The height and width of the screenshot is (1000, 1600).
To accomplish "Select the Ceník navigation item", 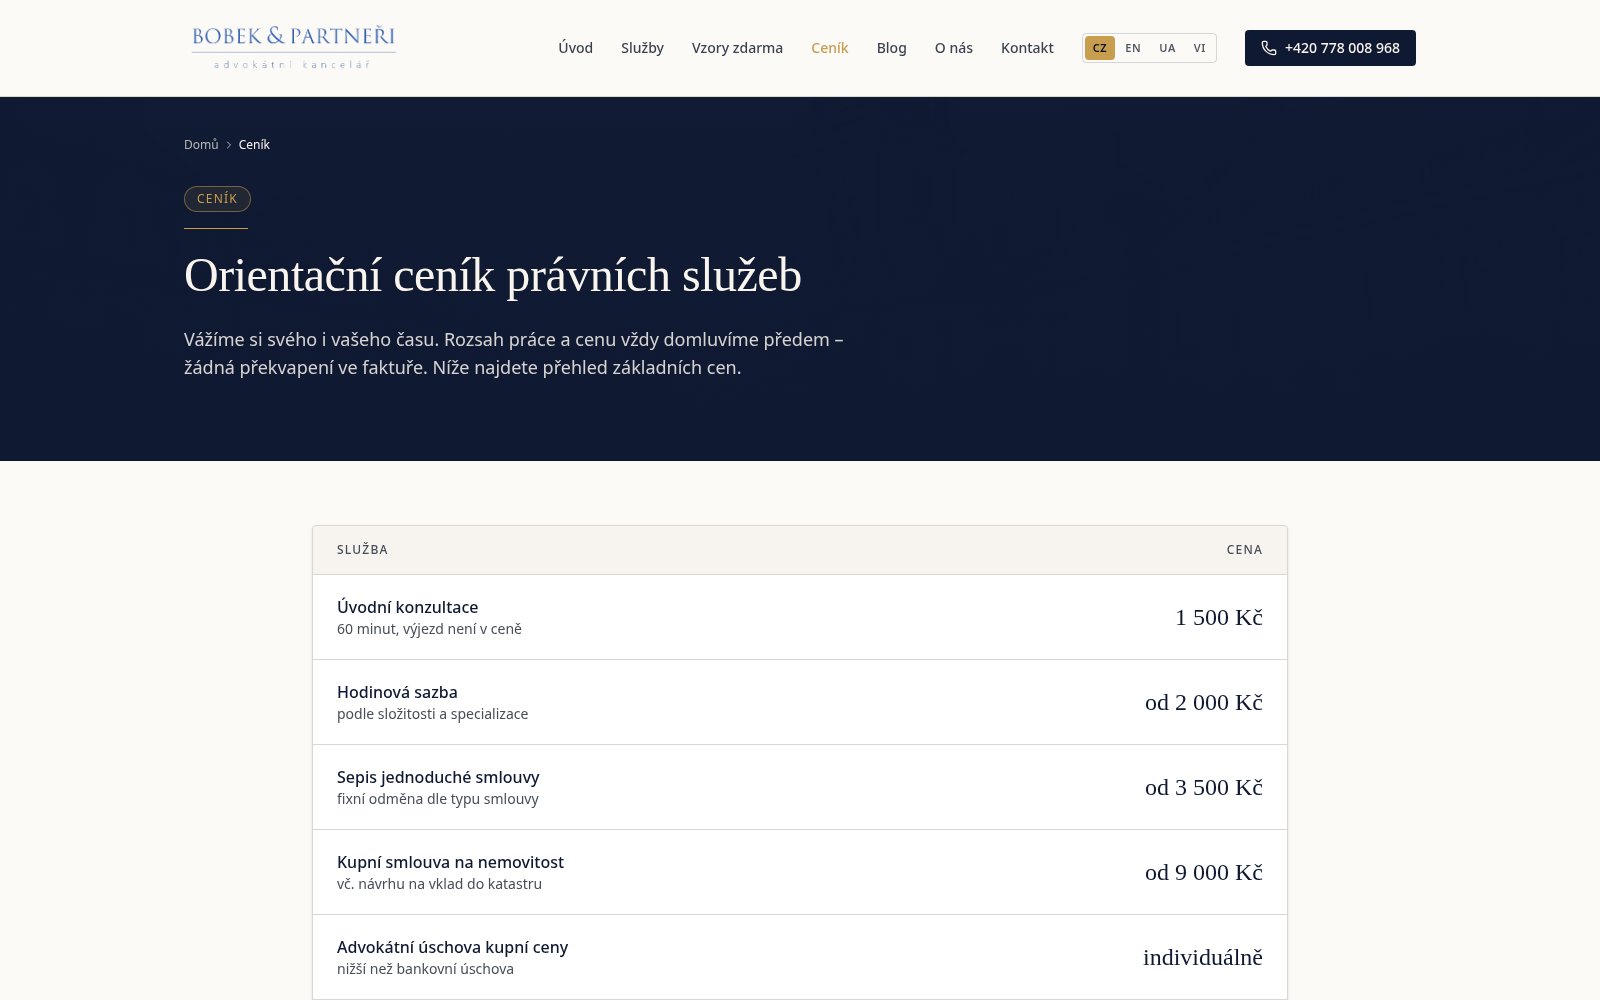I will click(830, 48).
